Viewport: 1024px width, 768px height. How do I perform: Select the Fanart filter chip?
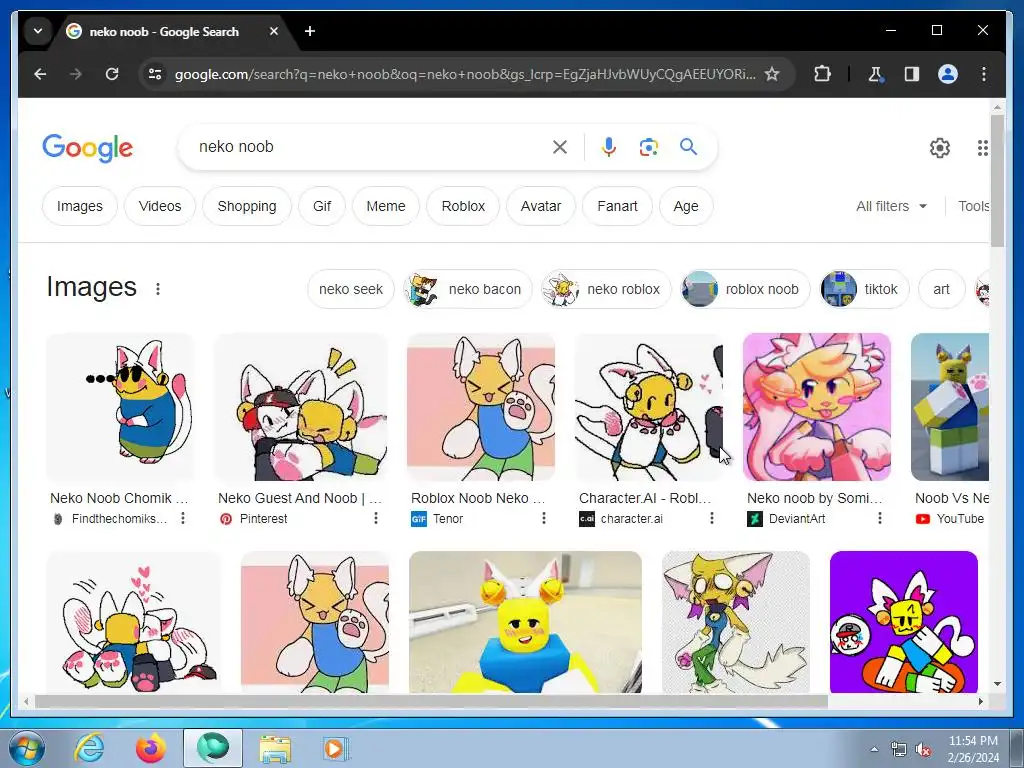617,206
